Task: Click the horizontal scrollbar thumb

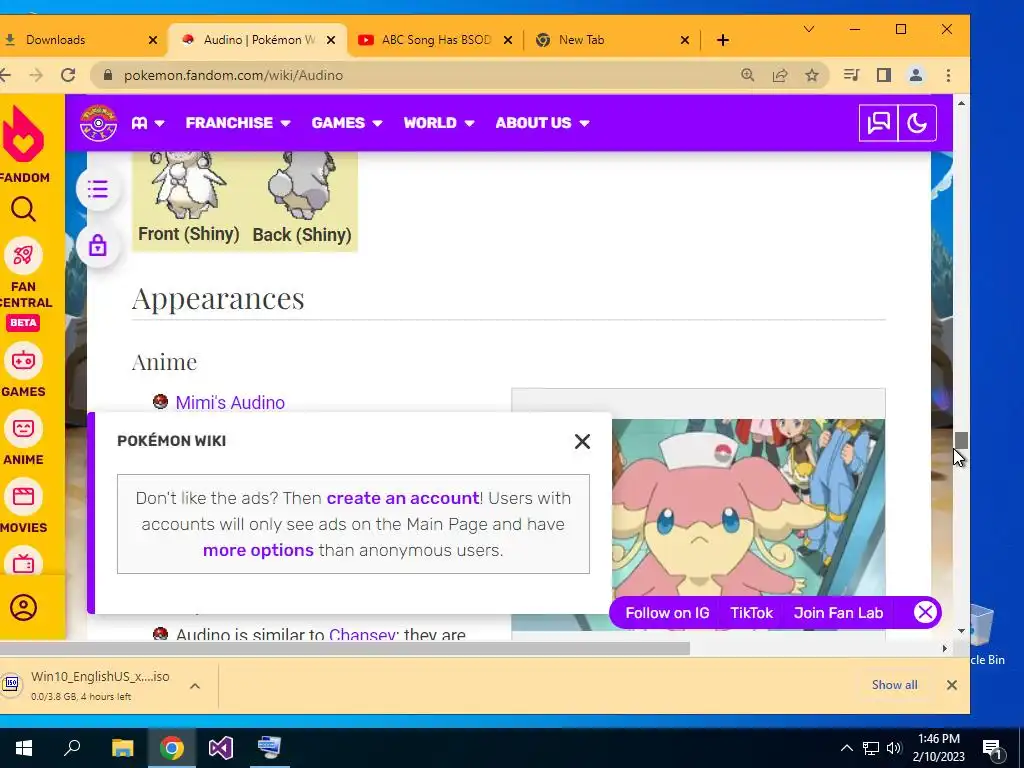Action: coord(345,648)
